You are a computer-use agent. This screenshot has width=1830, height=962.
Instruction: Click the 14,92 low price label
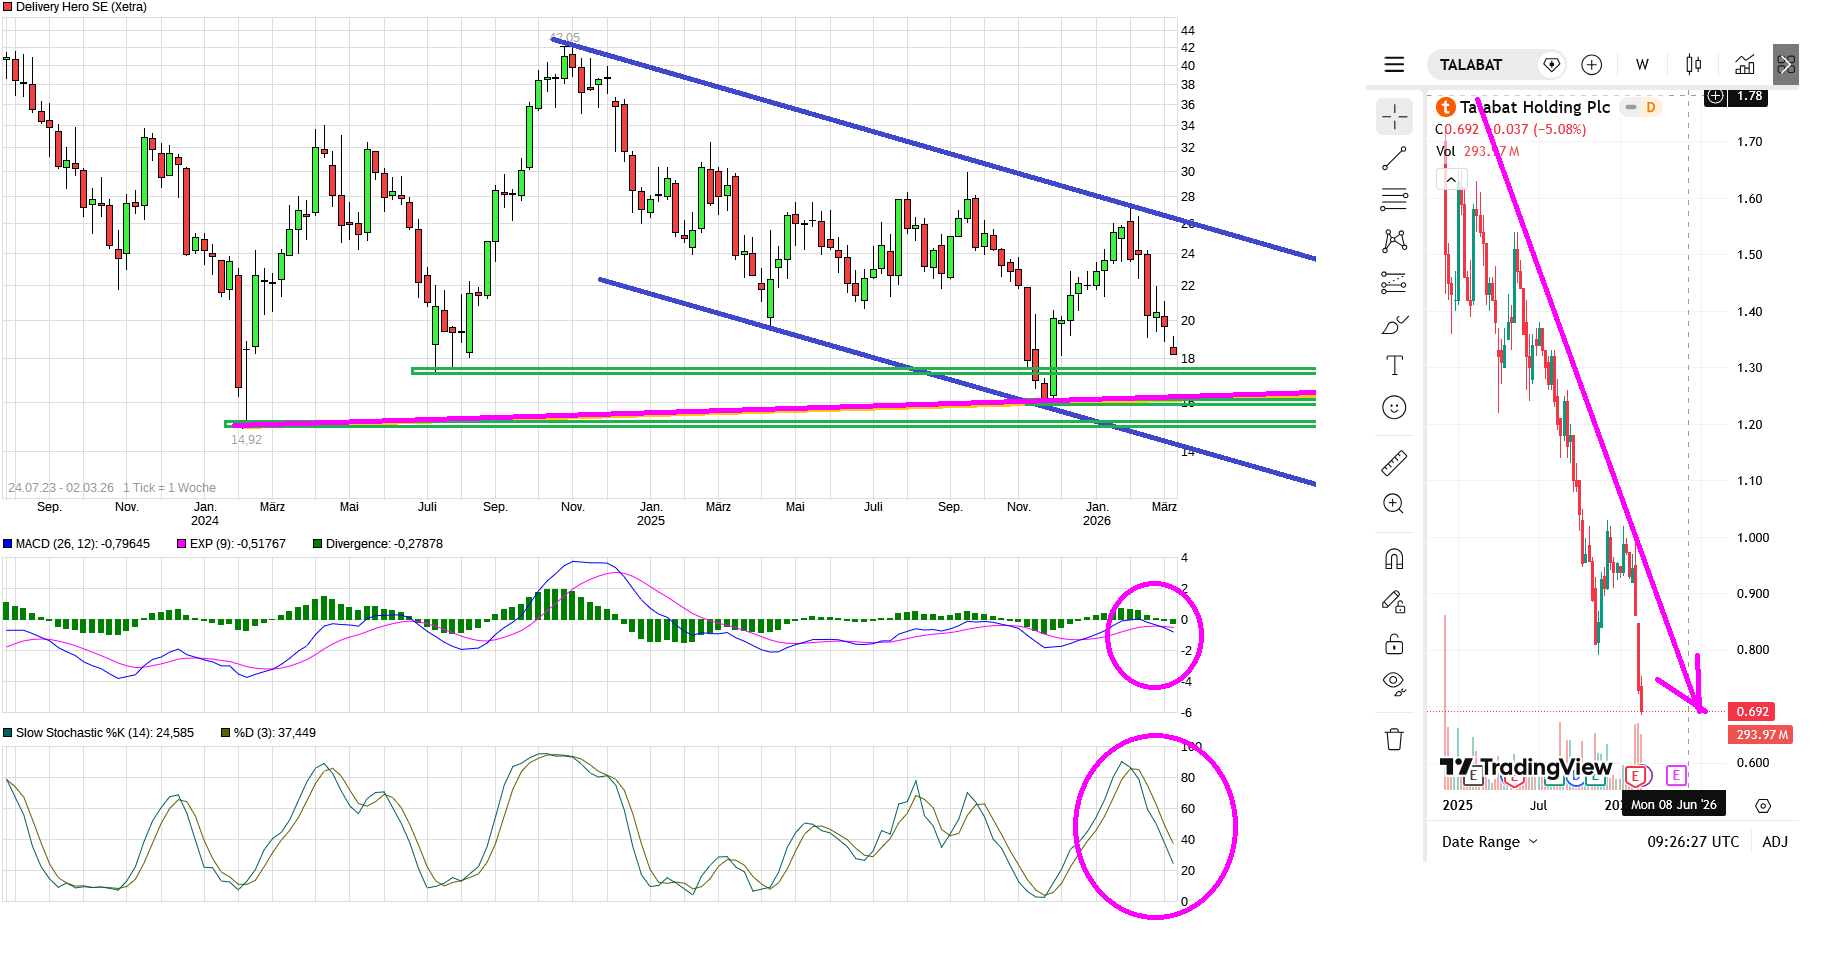pyautogui.click(x=246, y=440)
